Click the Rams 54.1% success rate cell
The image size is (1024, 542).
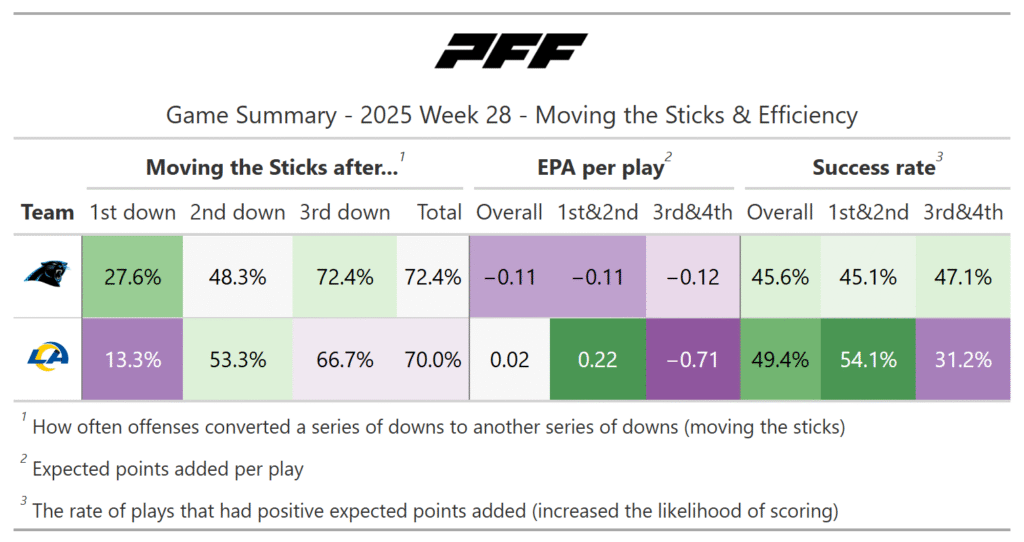868,360
